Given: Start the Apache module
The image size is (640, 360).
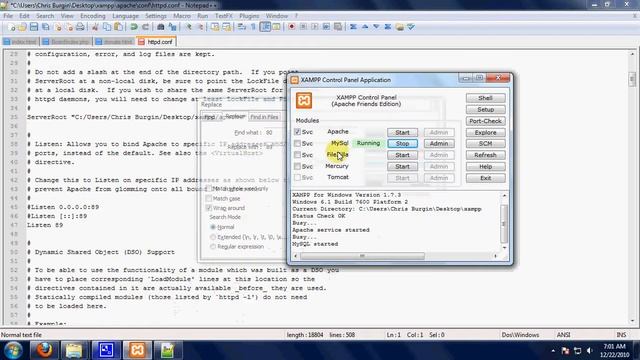Looking at the screenshot, I should pyautogui.click(x=402, y=132).
